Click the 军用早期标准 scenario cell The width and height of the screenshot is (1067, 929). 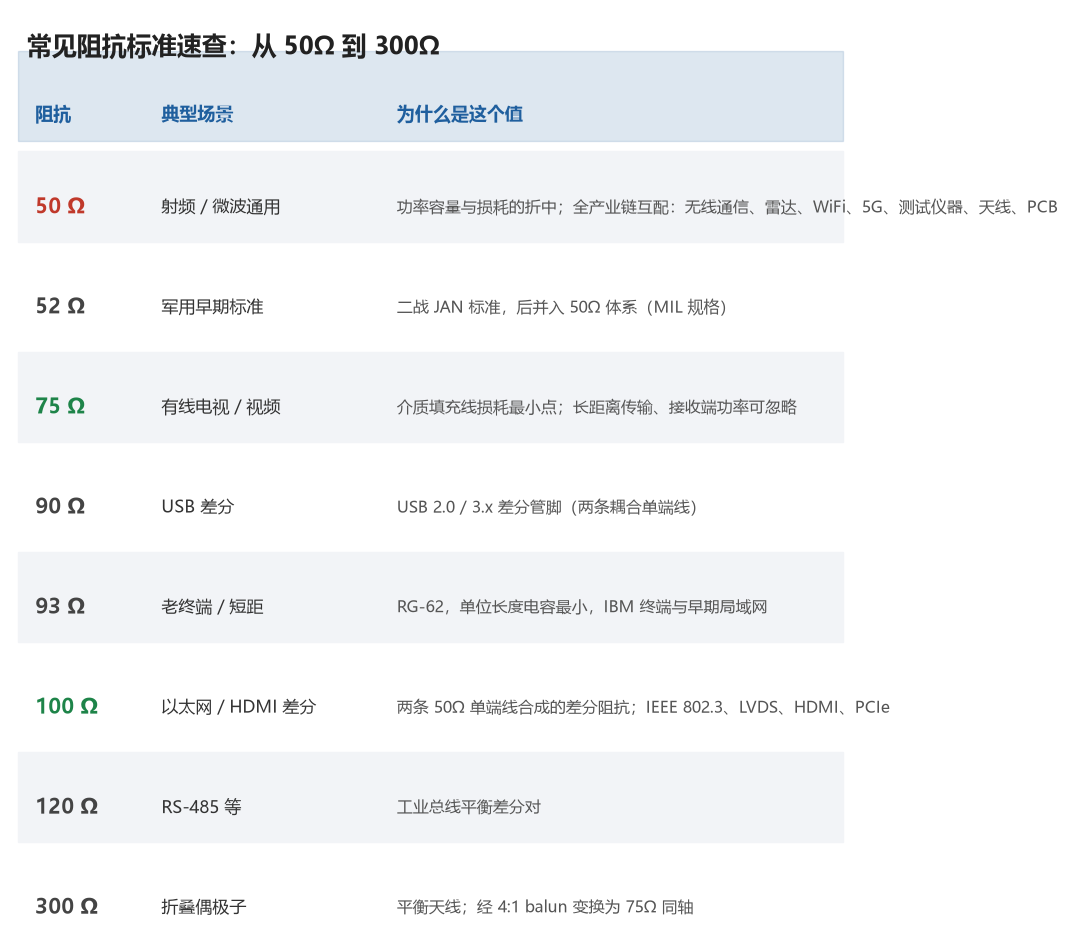pos(212,306)
